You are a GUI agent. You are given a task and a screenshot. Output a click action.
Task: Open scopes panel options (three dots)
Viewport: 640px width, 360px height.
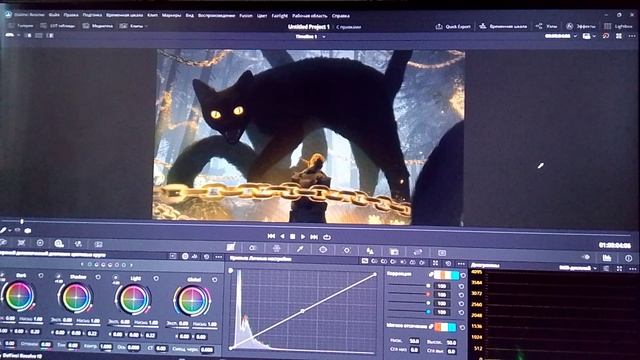point(632,269)
